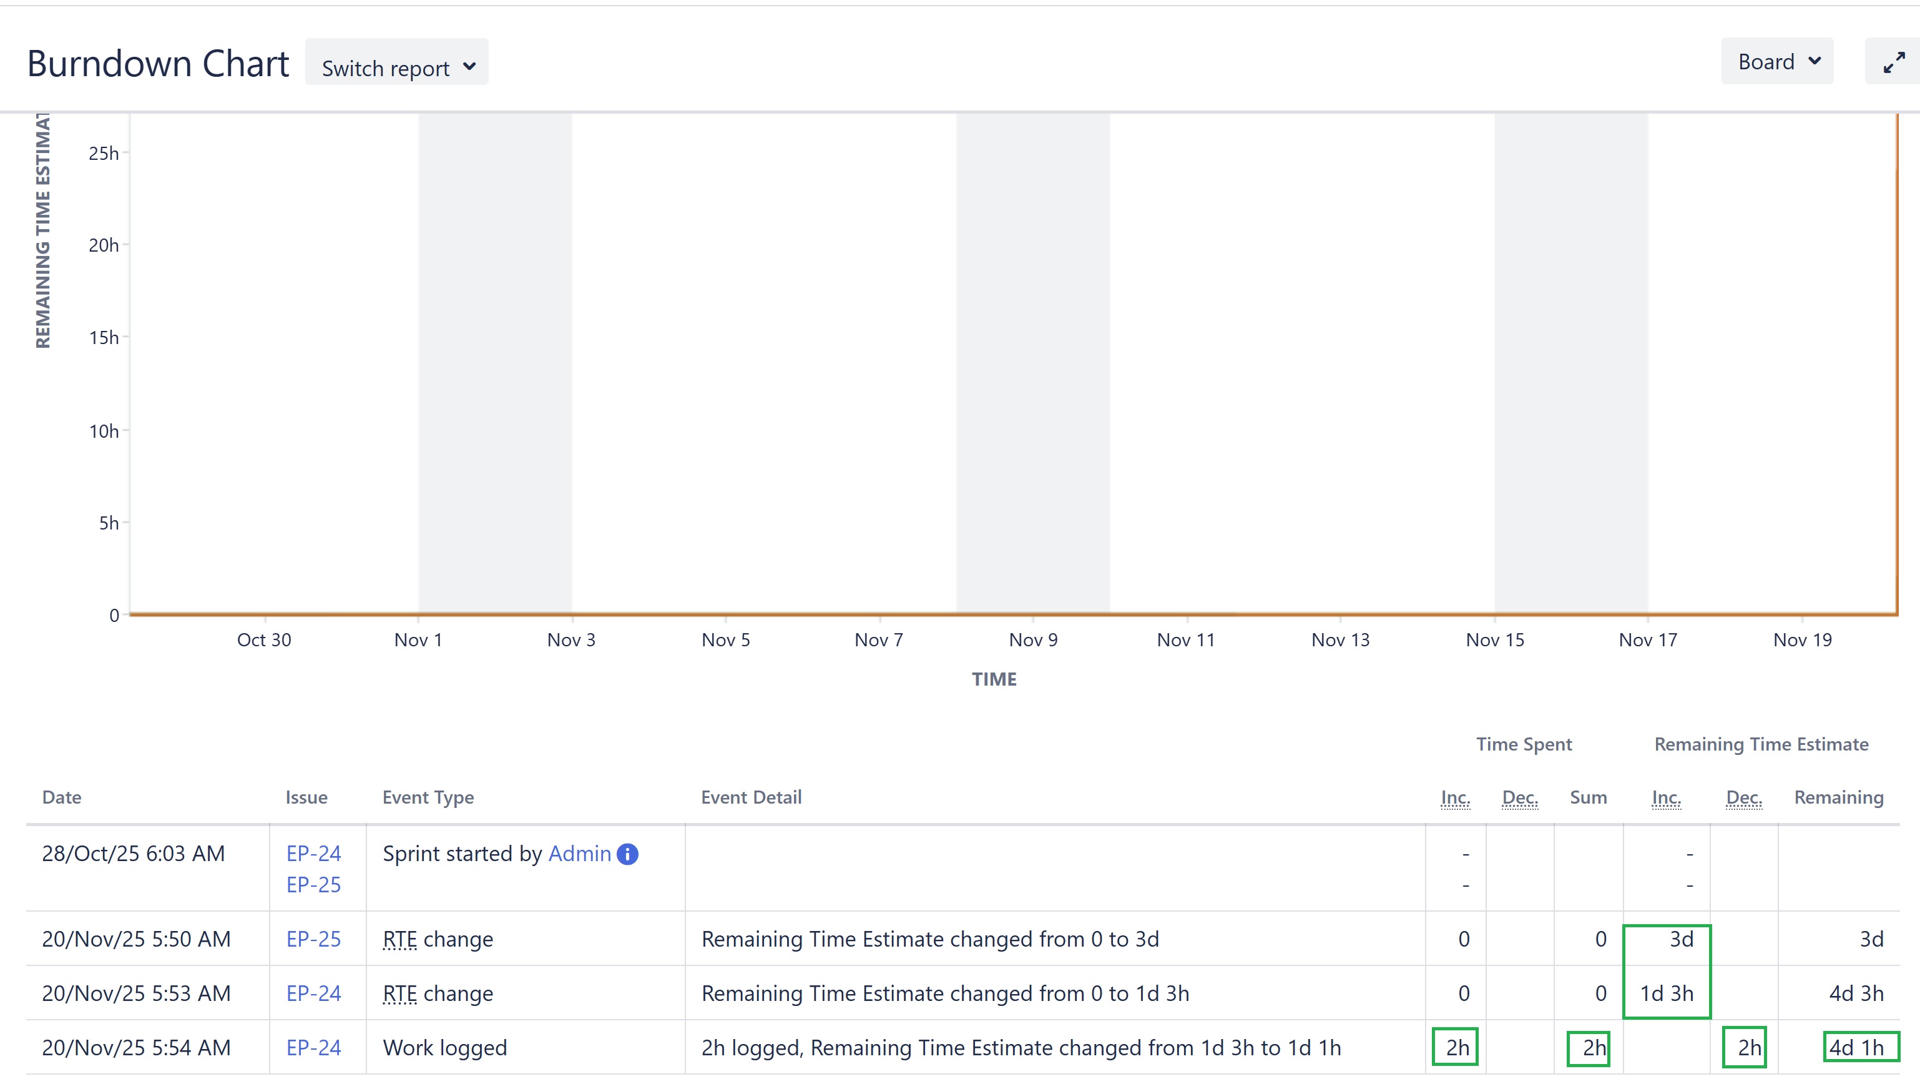
Task: Click the 4d 1h remaining value
Action: tap(1856, 1047)
